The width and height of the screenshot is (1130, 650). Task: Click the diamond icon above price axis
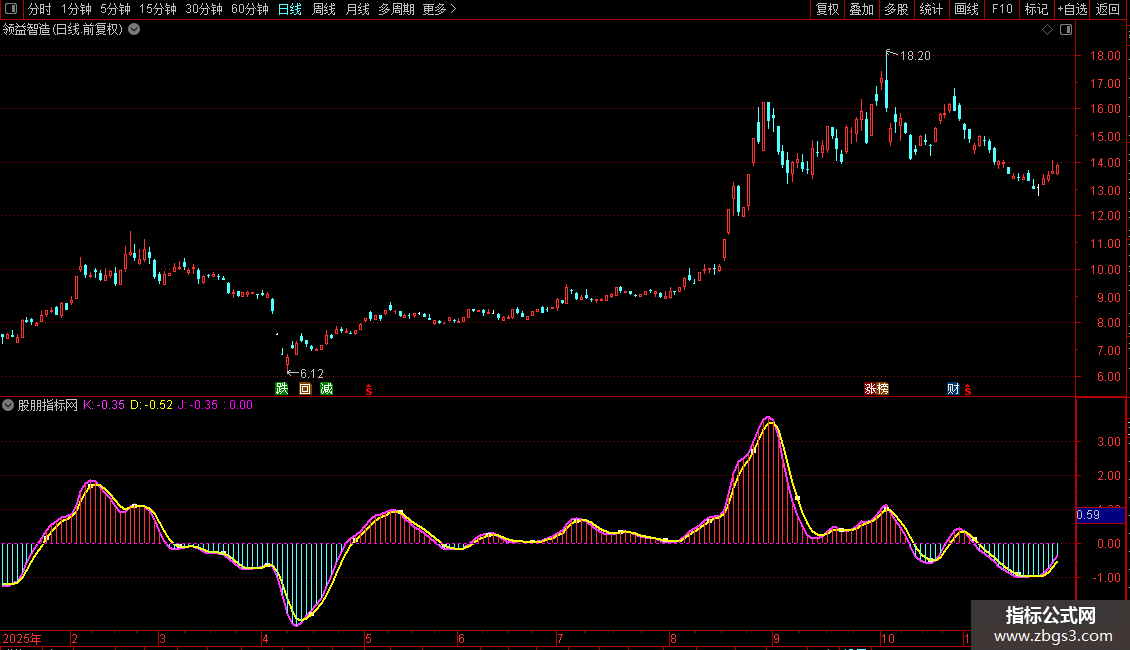pos(1047,30)
